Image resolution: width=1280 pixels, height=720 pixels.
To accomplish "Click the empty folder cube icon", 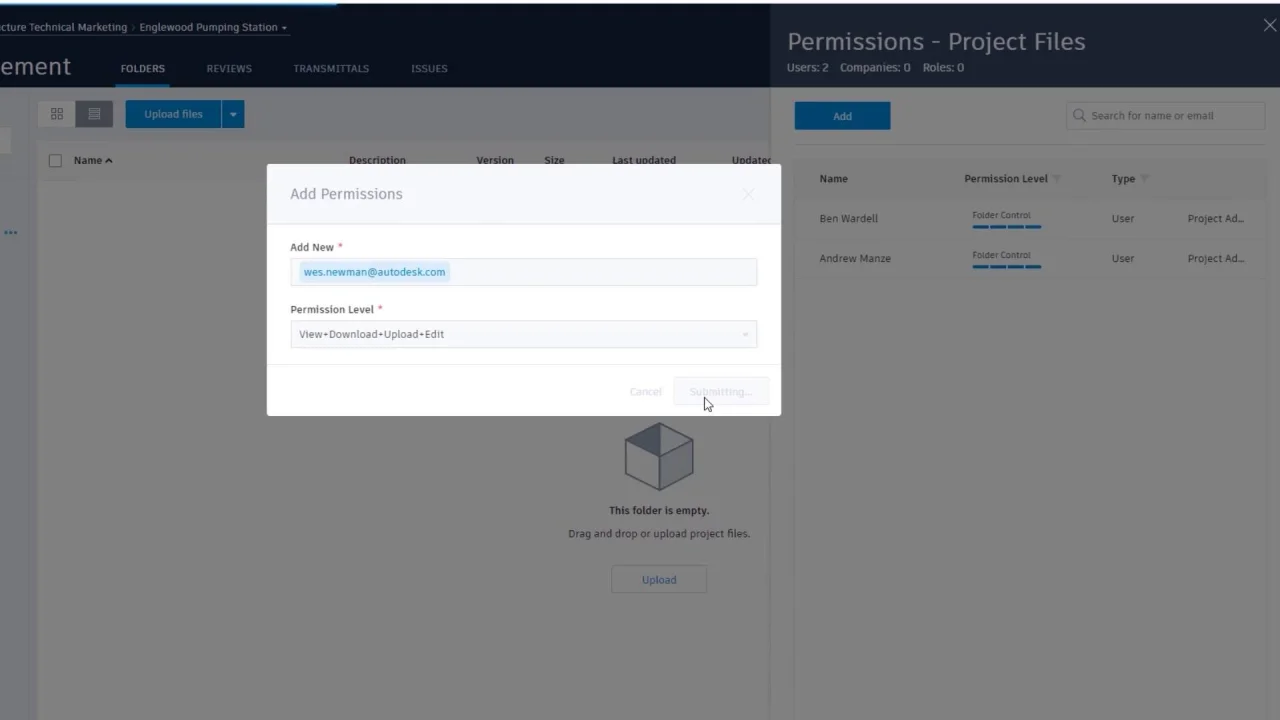I will pos(659,456).
